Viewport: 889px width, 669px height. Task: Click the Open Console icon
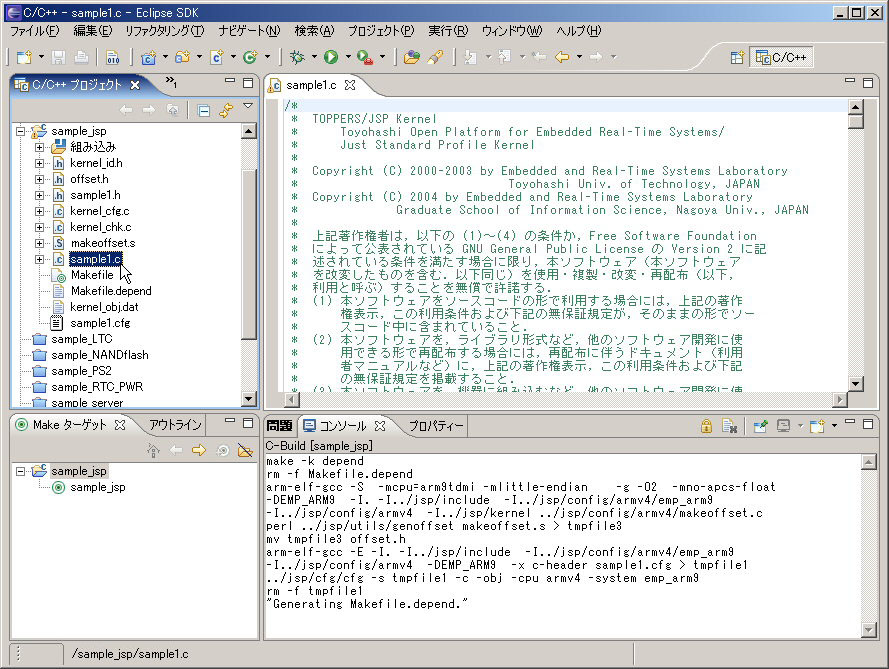817,426
